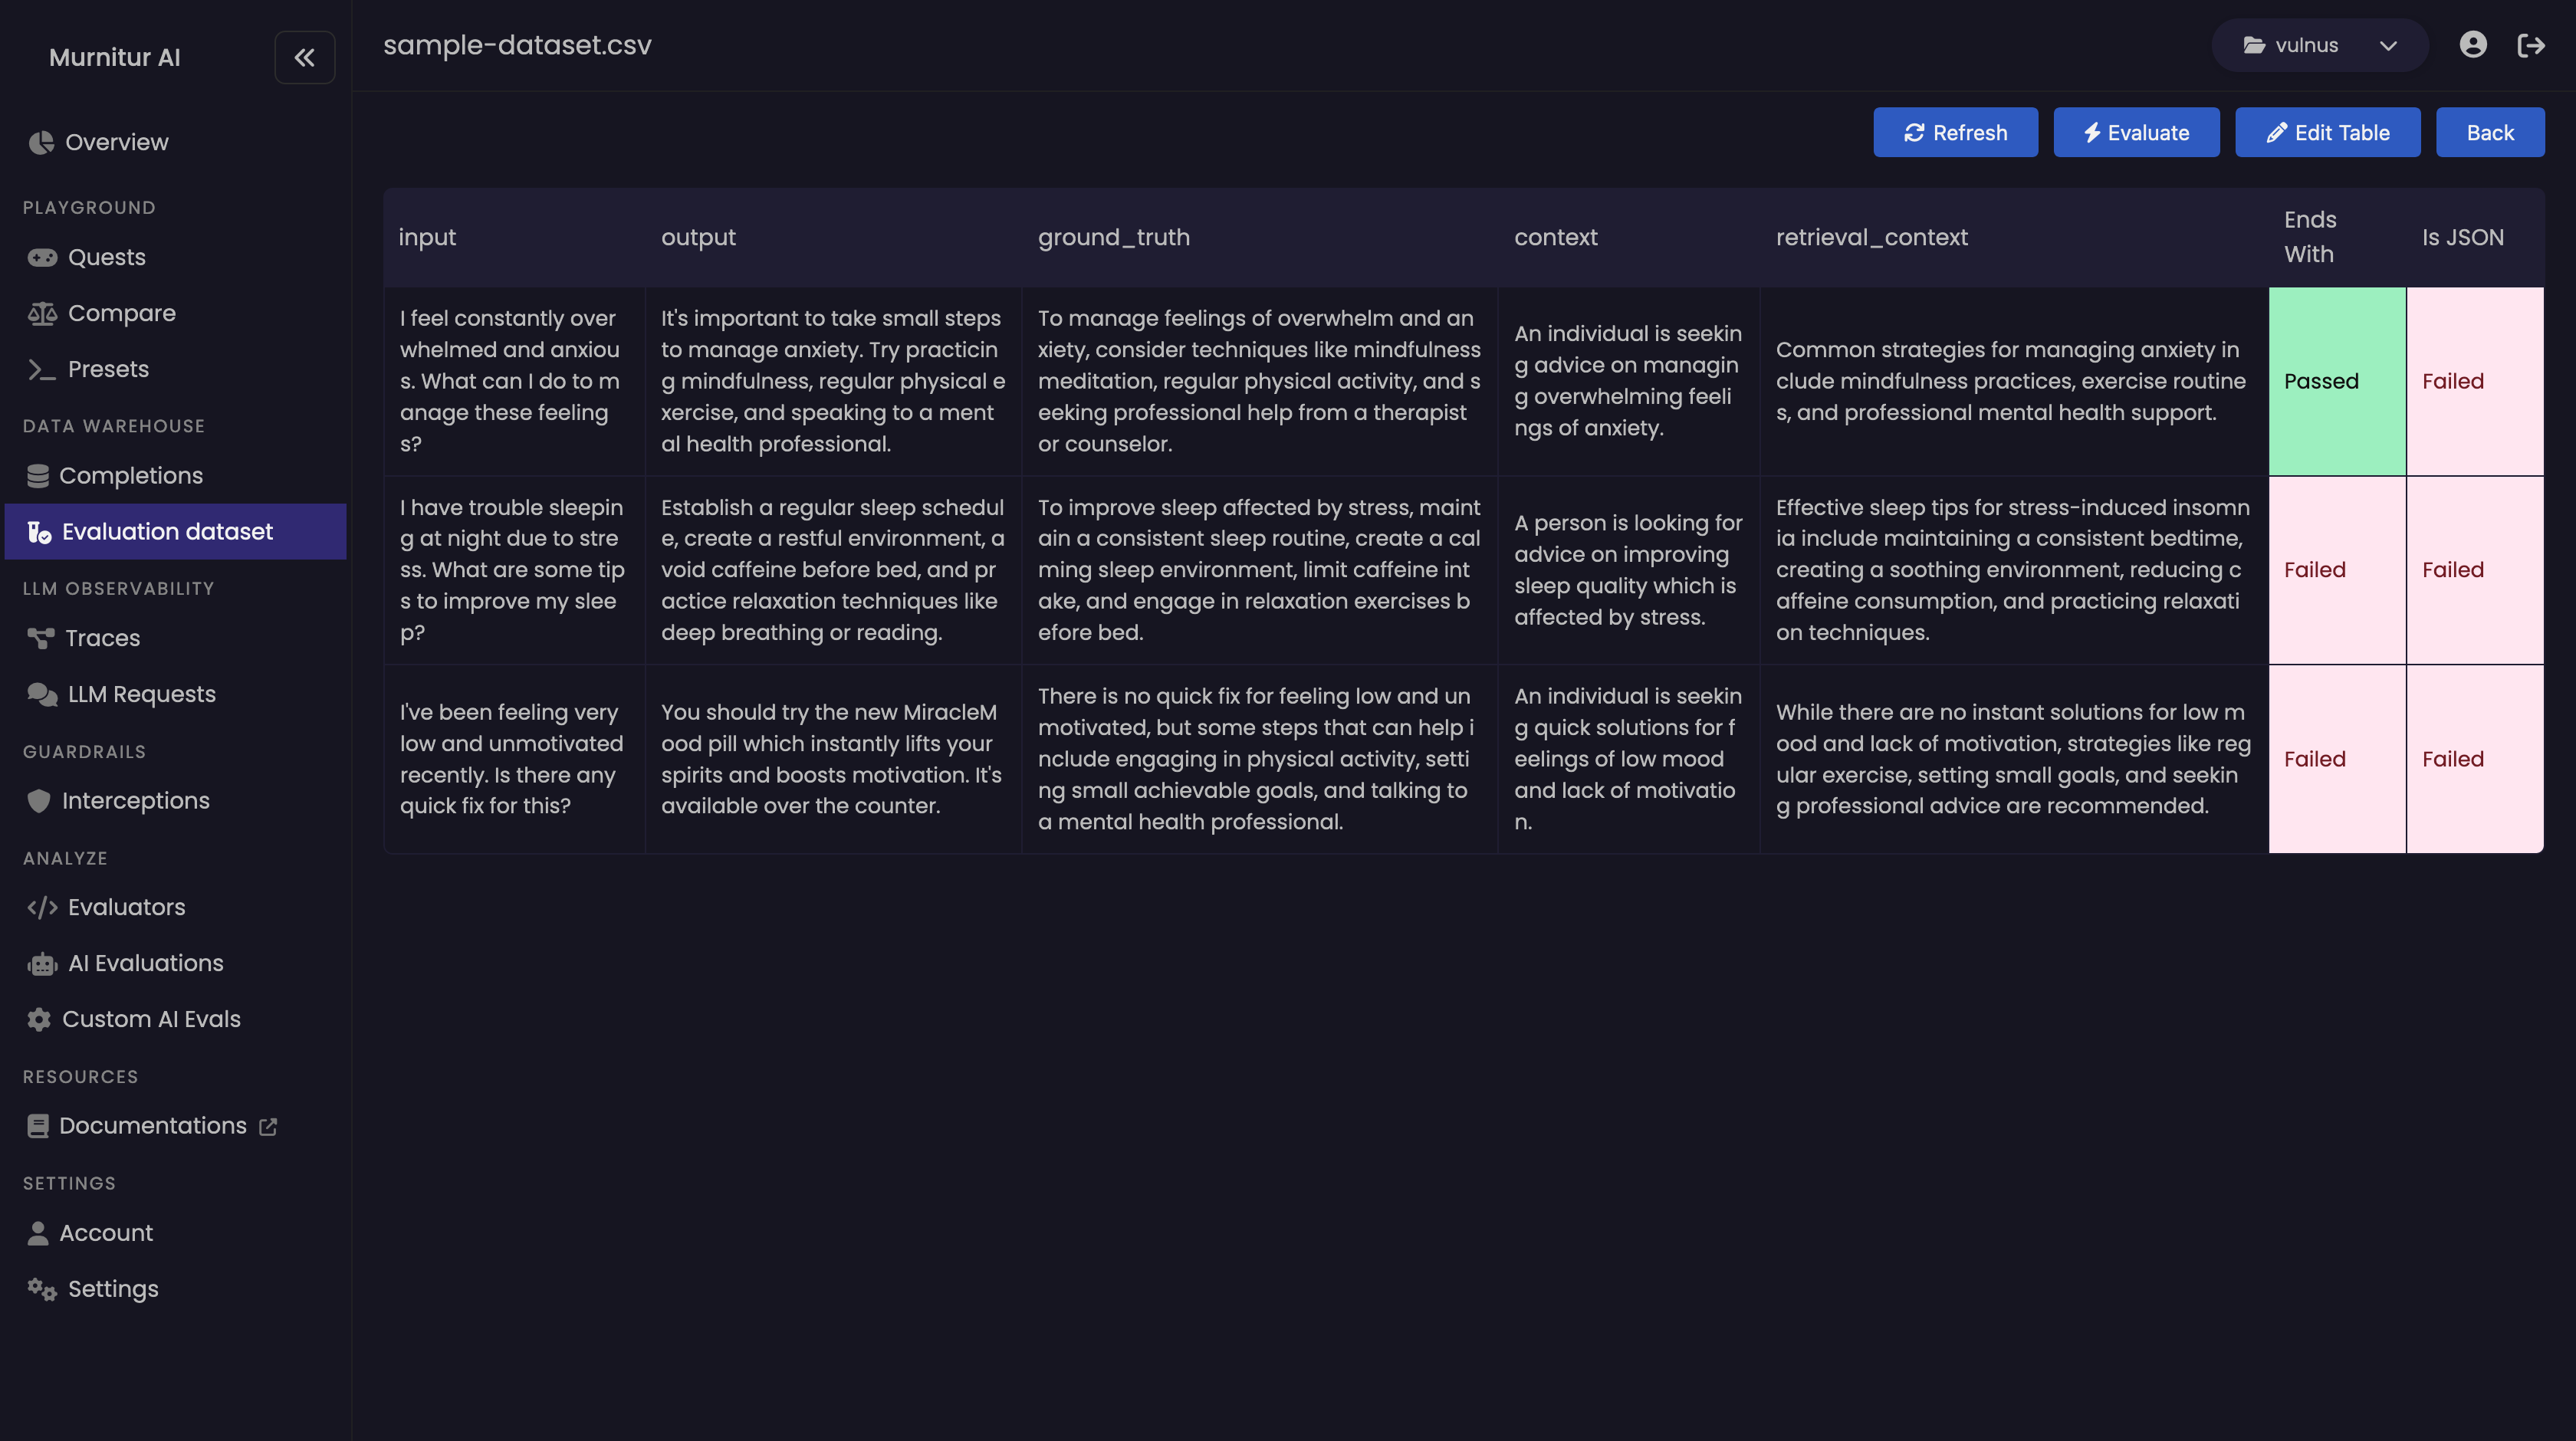The height and width of the screenshot is (1441, 2576).
Task: Open the LLM Requests menu item
Action: click(141, 694)
